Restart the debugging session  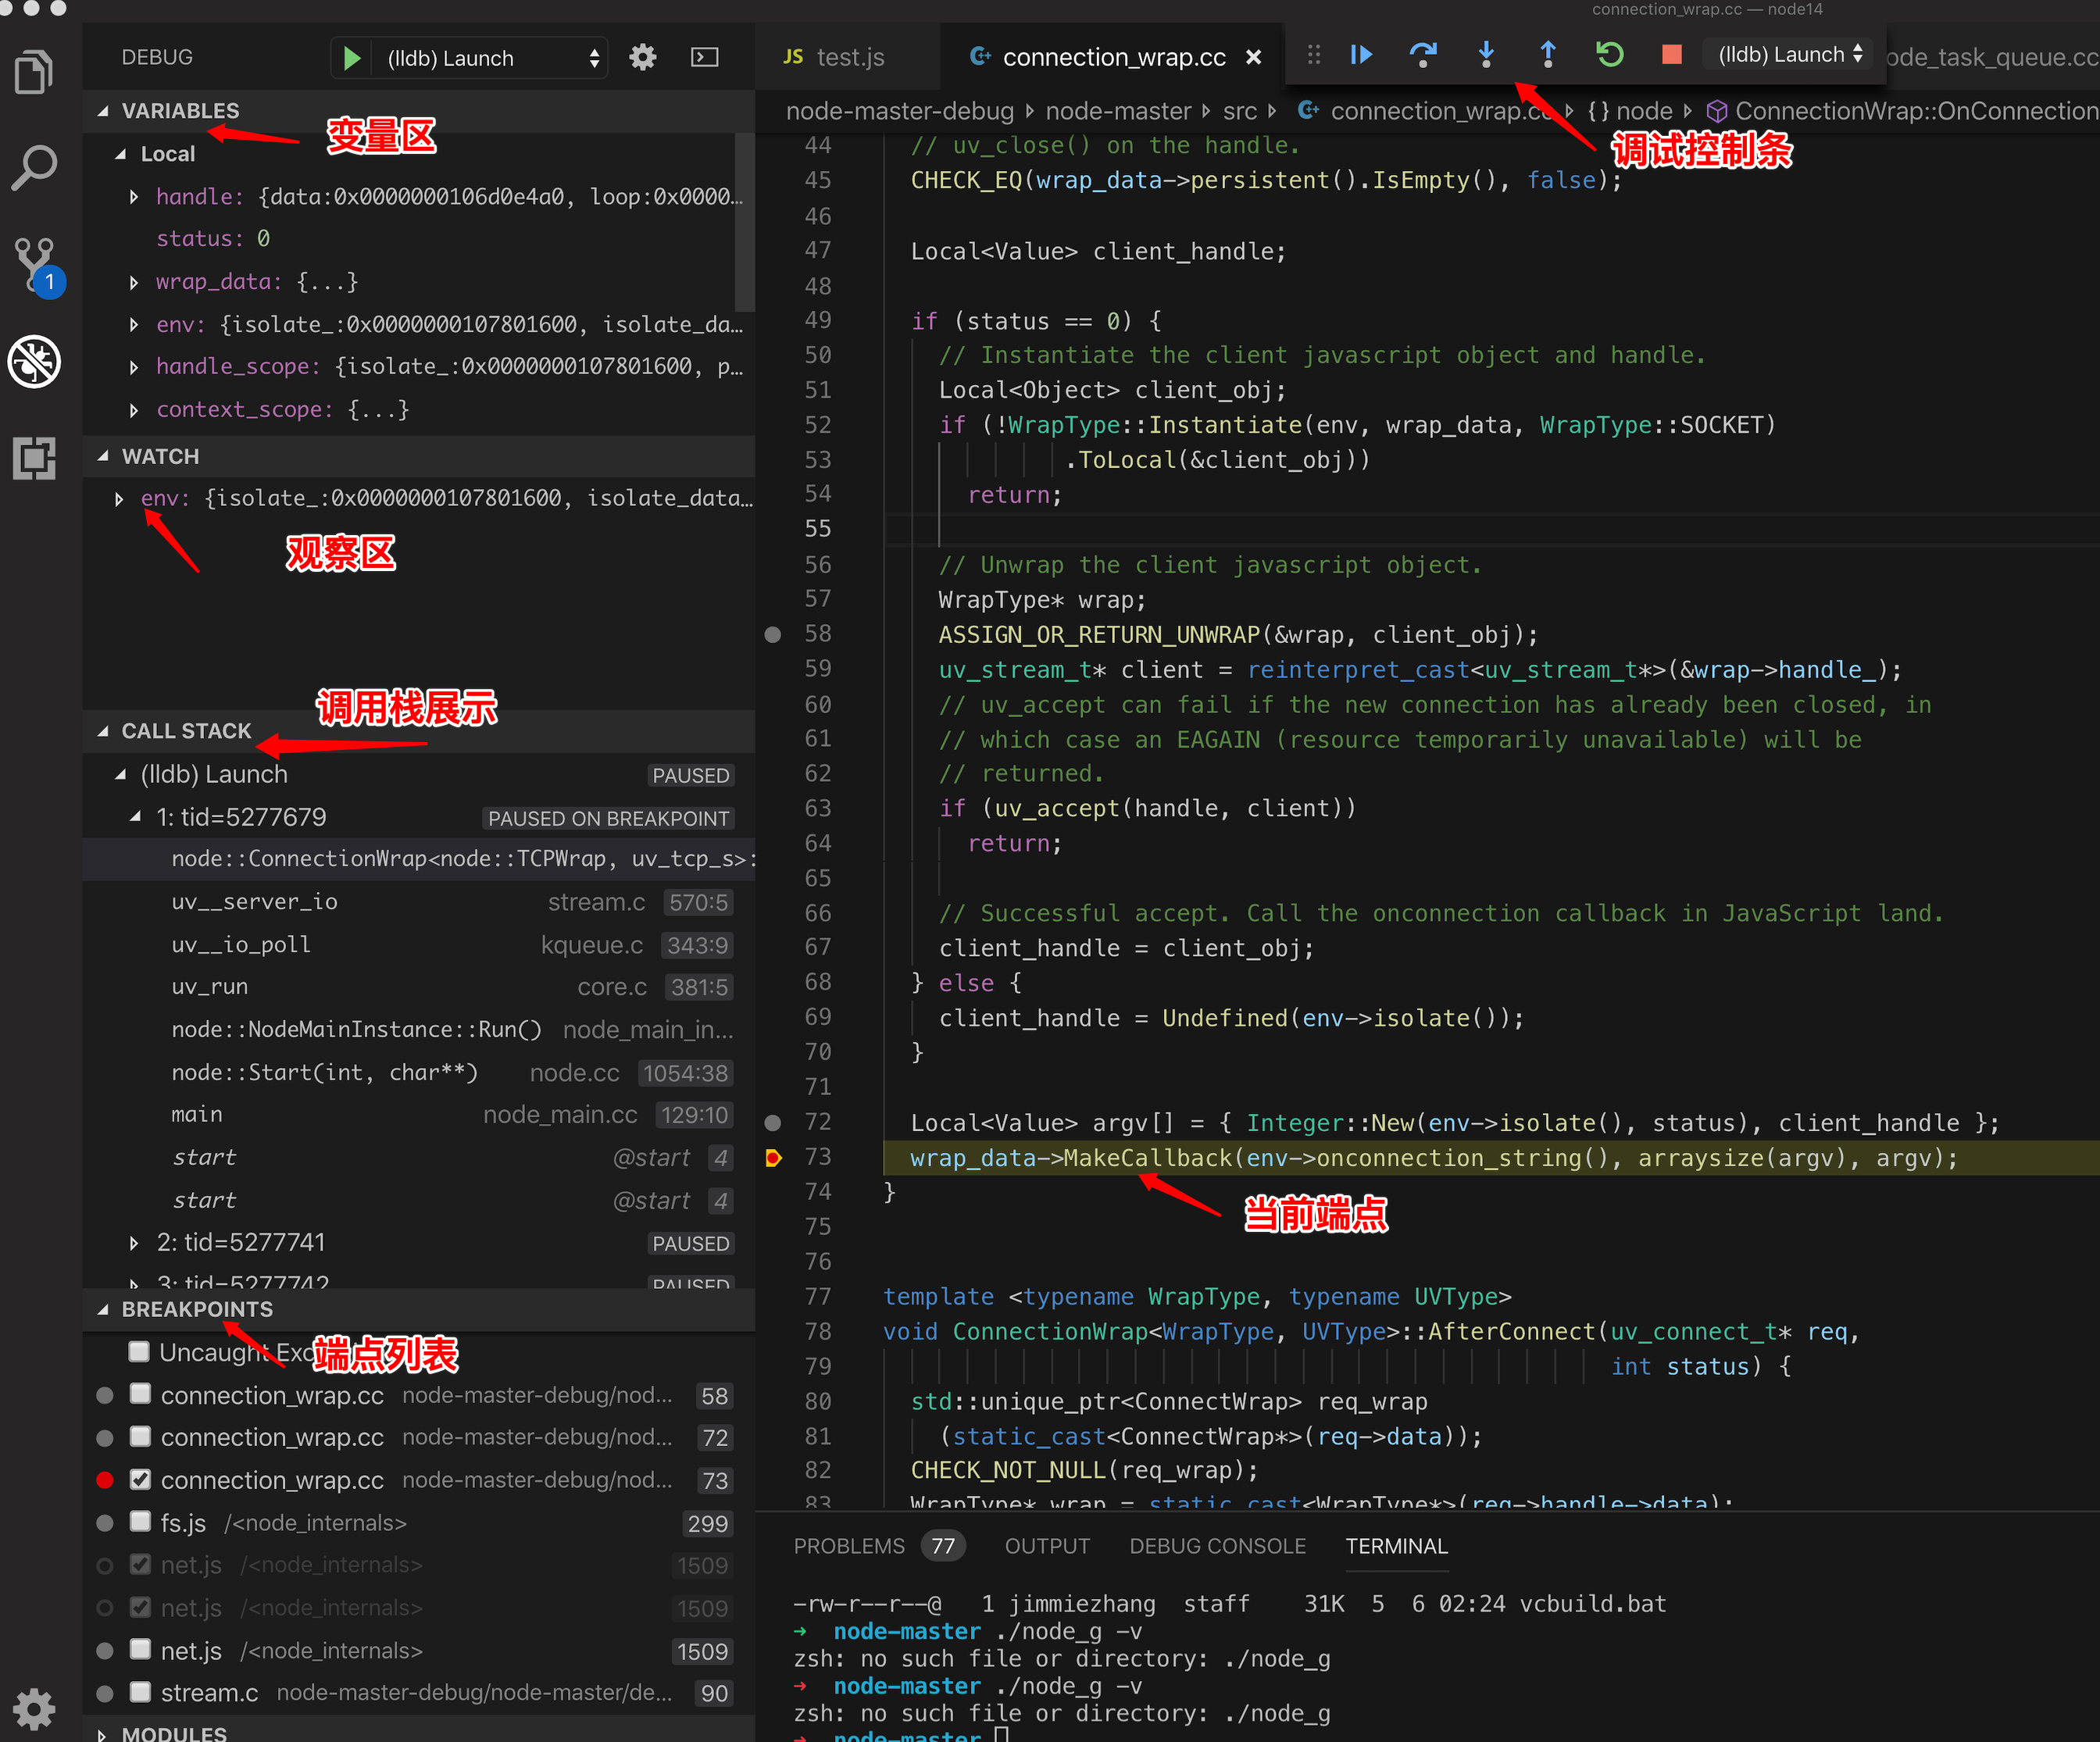(1609, 54)
